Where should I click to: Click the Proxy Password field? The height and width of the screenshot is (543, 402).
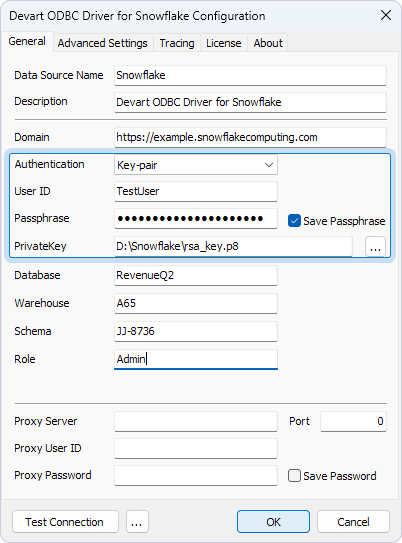coord(196,475)
